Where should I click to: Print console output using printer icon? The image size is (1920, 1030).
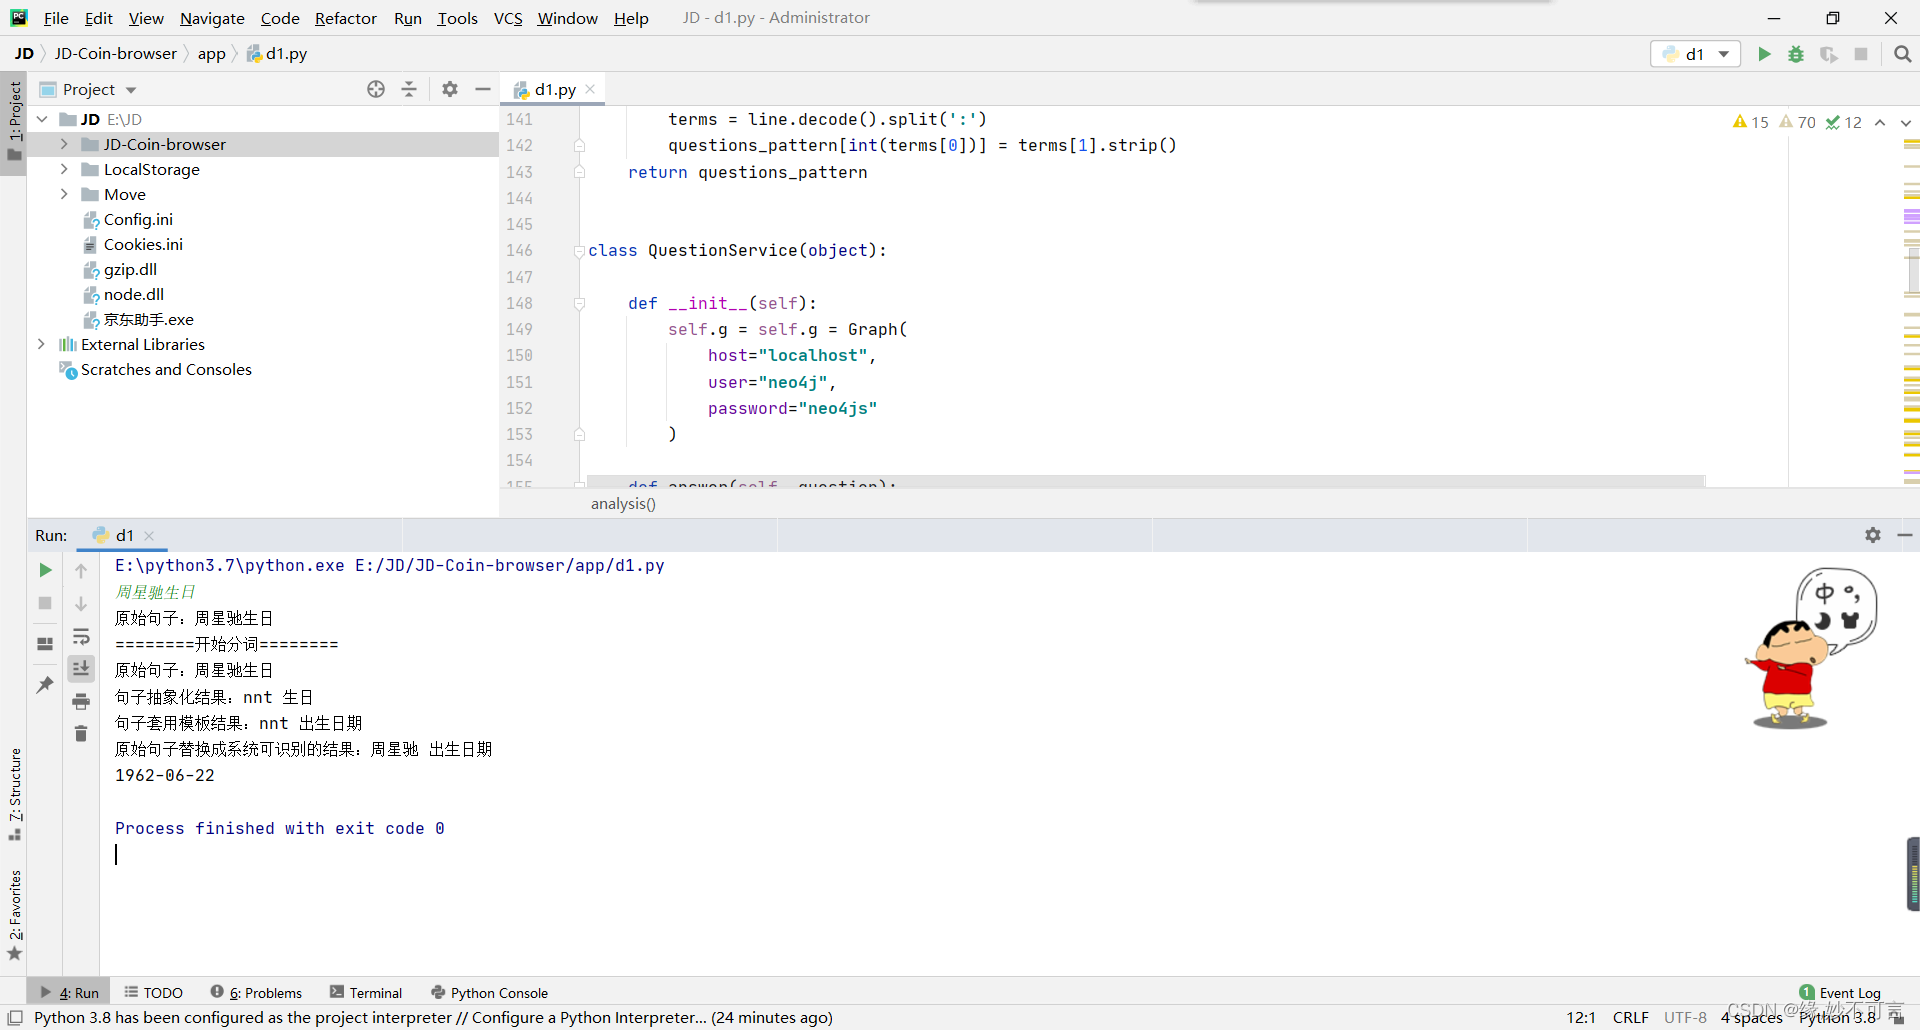81,701
